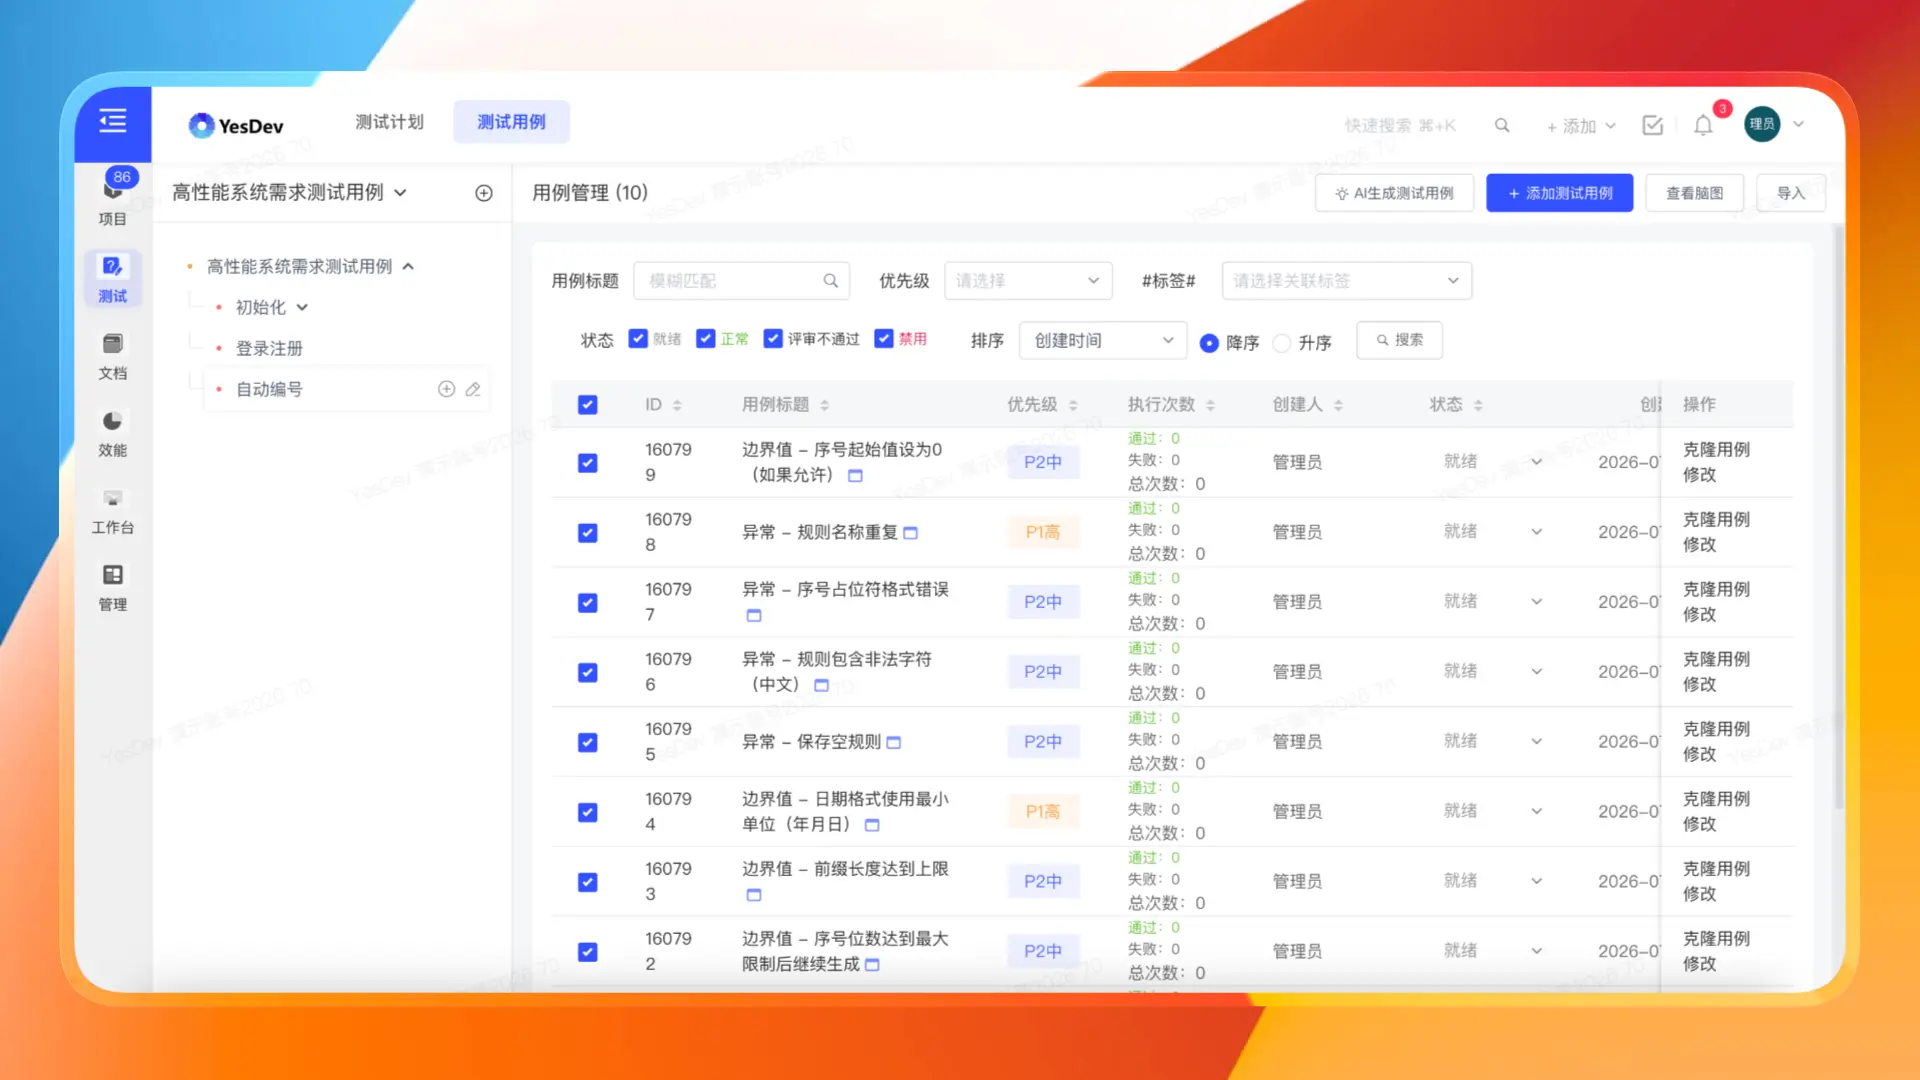Uncheck row 160799 checkbox
This screenshot has height=1080, width=1920.
[x=588, y=463]
